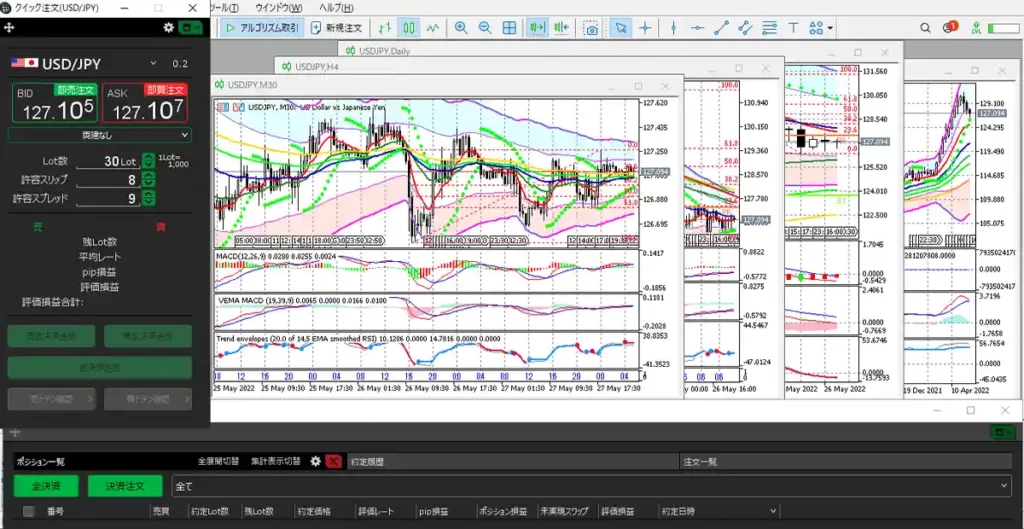Select the crosshair tool
Screen dimensions: 1024x529
tap(646, 28)
